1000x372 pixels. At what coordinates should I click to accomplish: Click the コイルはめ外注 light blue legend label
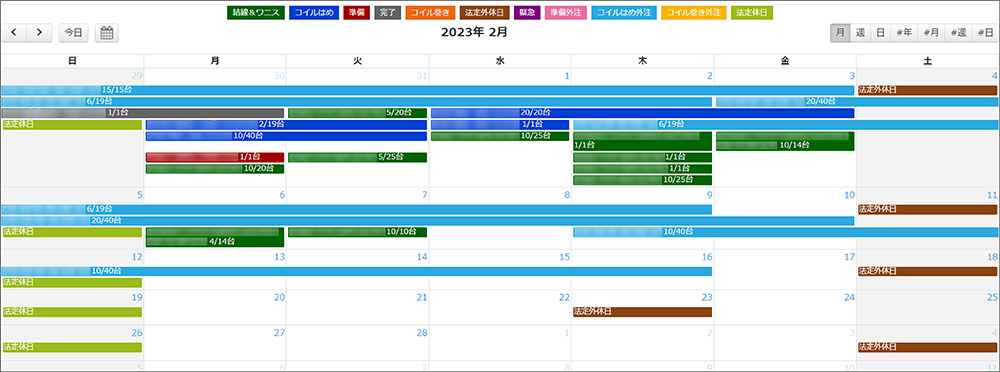pos(624,12)
